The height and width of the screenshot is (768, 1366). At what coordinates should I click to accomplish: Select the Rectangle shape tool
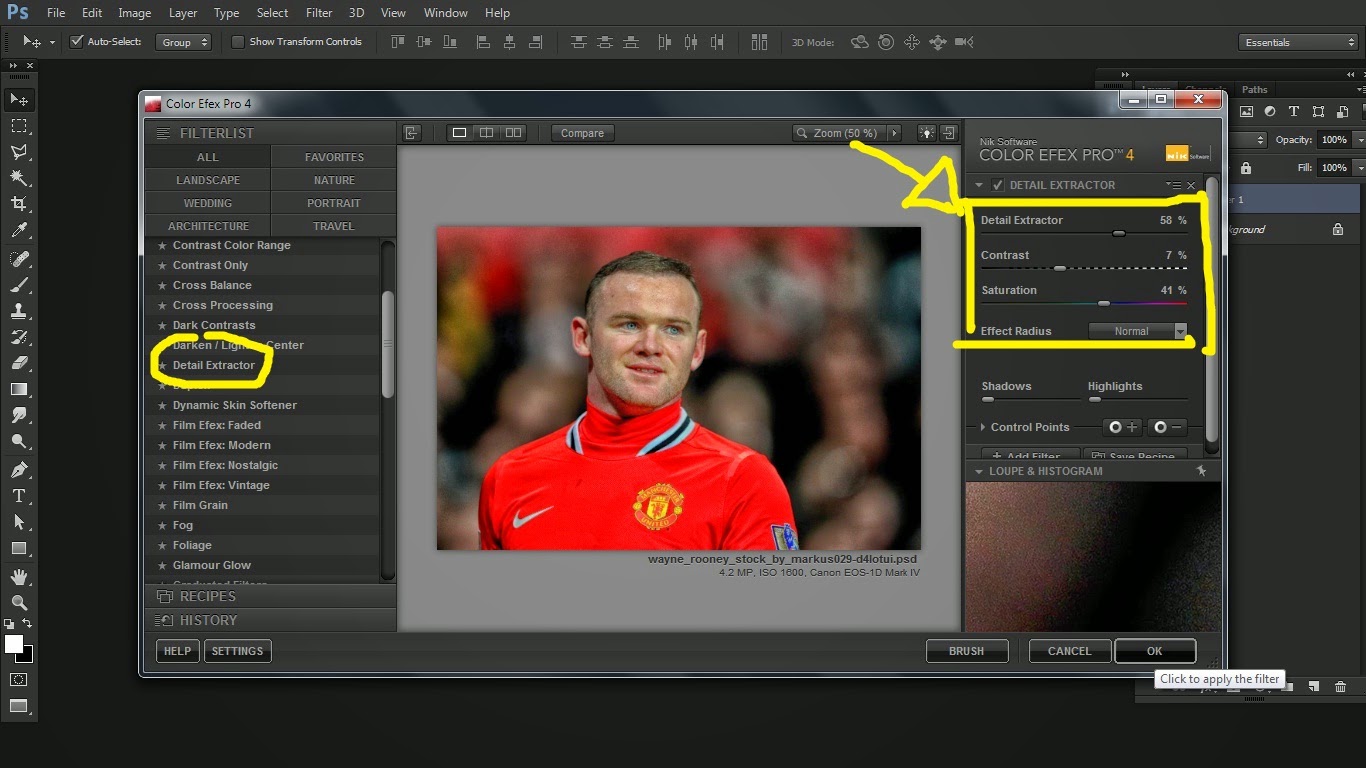[19, 548]
